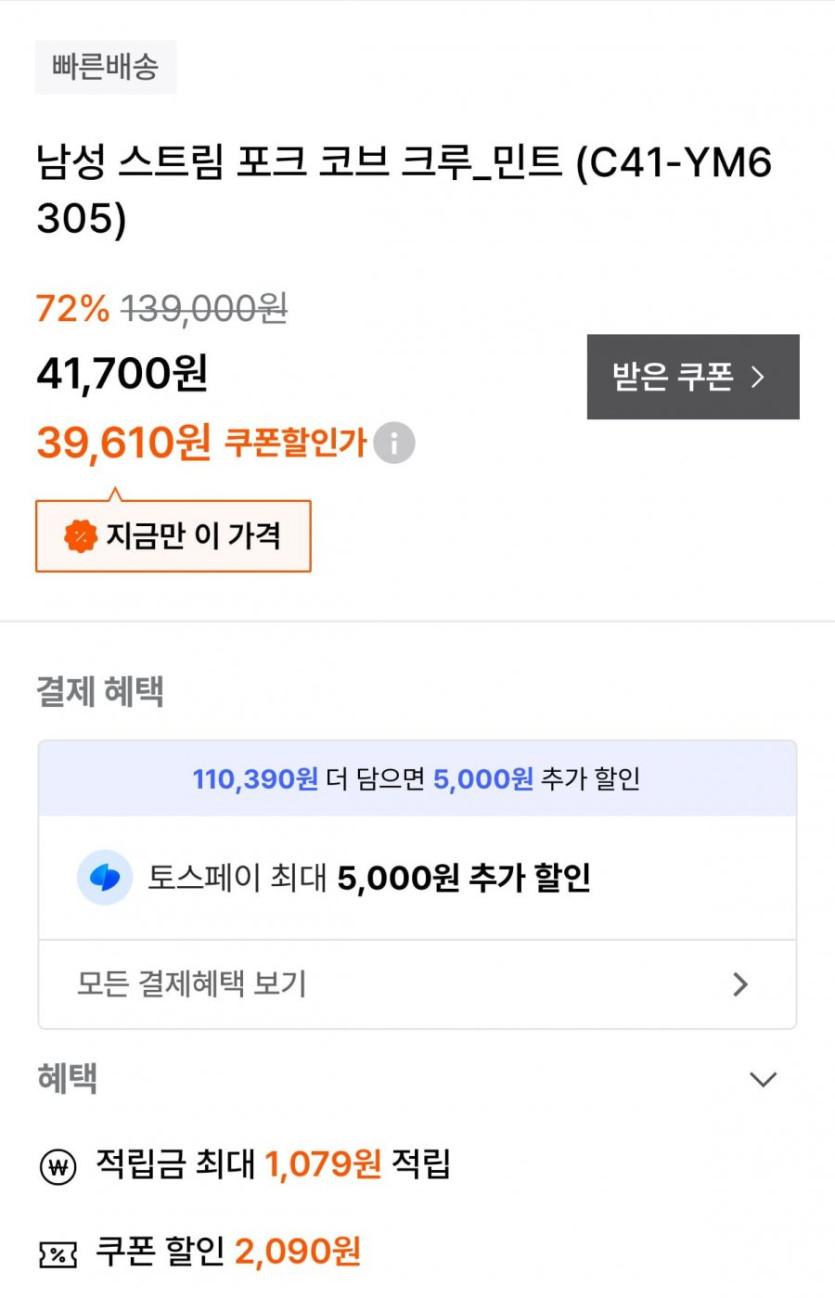Open 모든 결제혜택 보기 right chevron
835x1298 pixels.
pyautogui.click(x=740, y=985)
